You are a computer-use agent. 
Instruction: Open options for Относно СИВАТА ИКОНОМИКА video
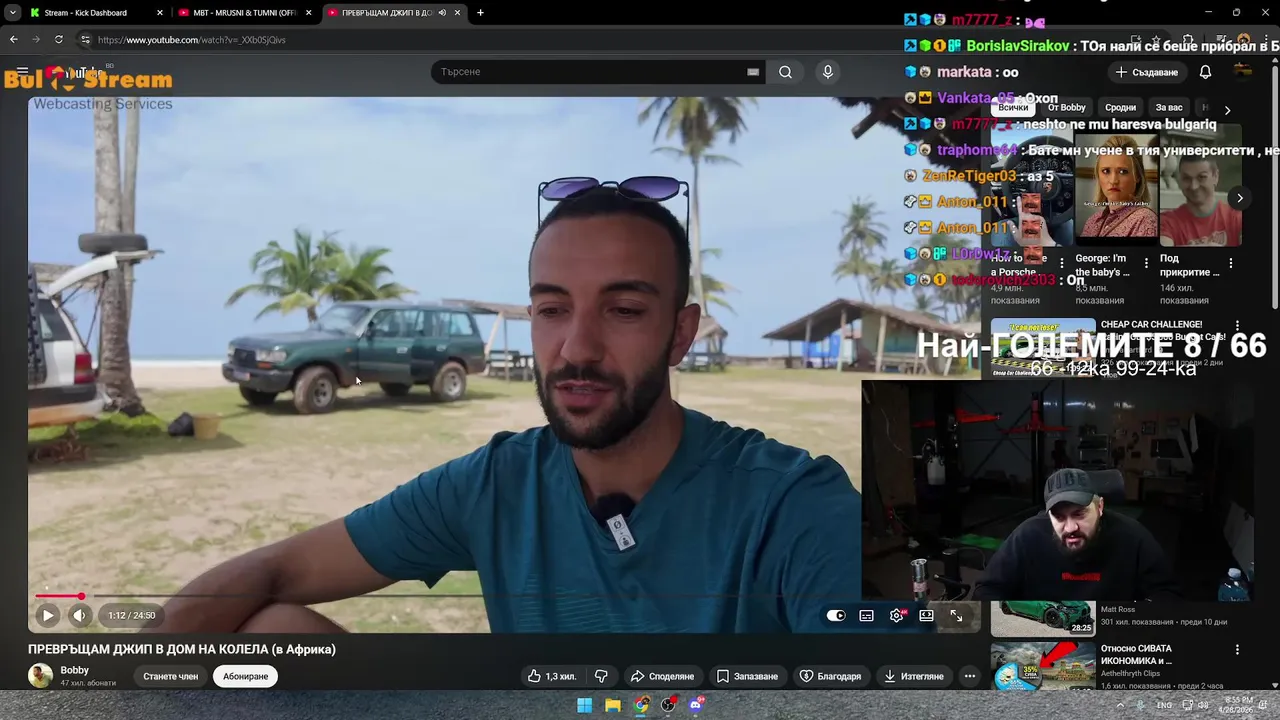click(x=1238, y=650)
